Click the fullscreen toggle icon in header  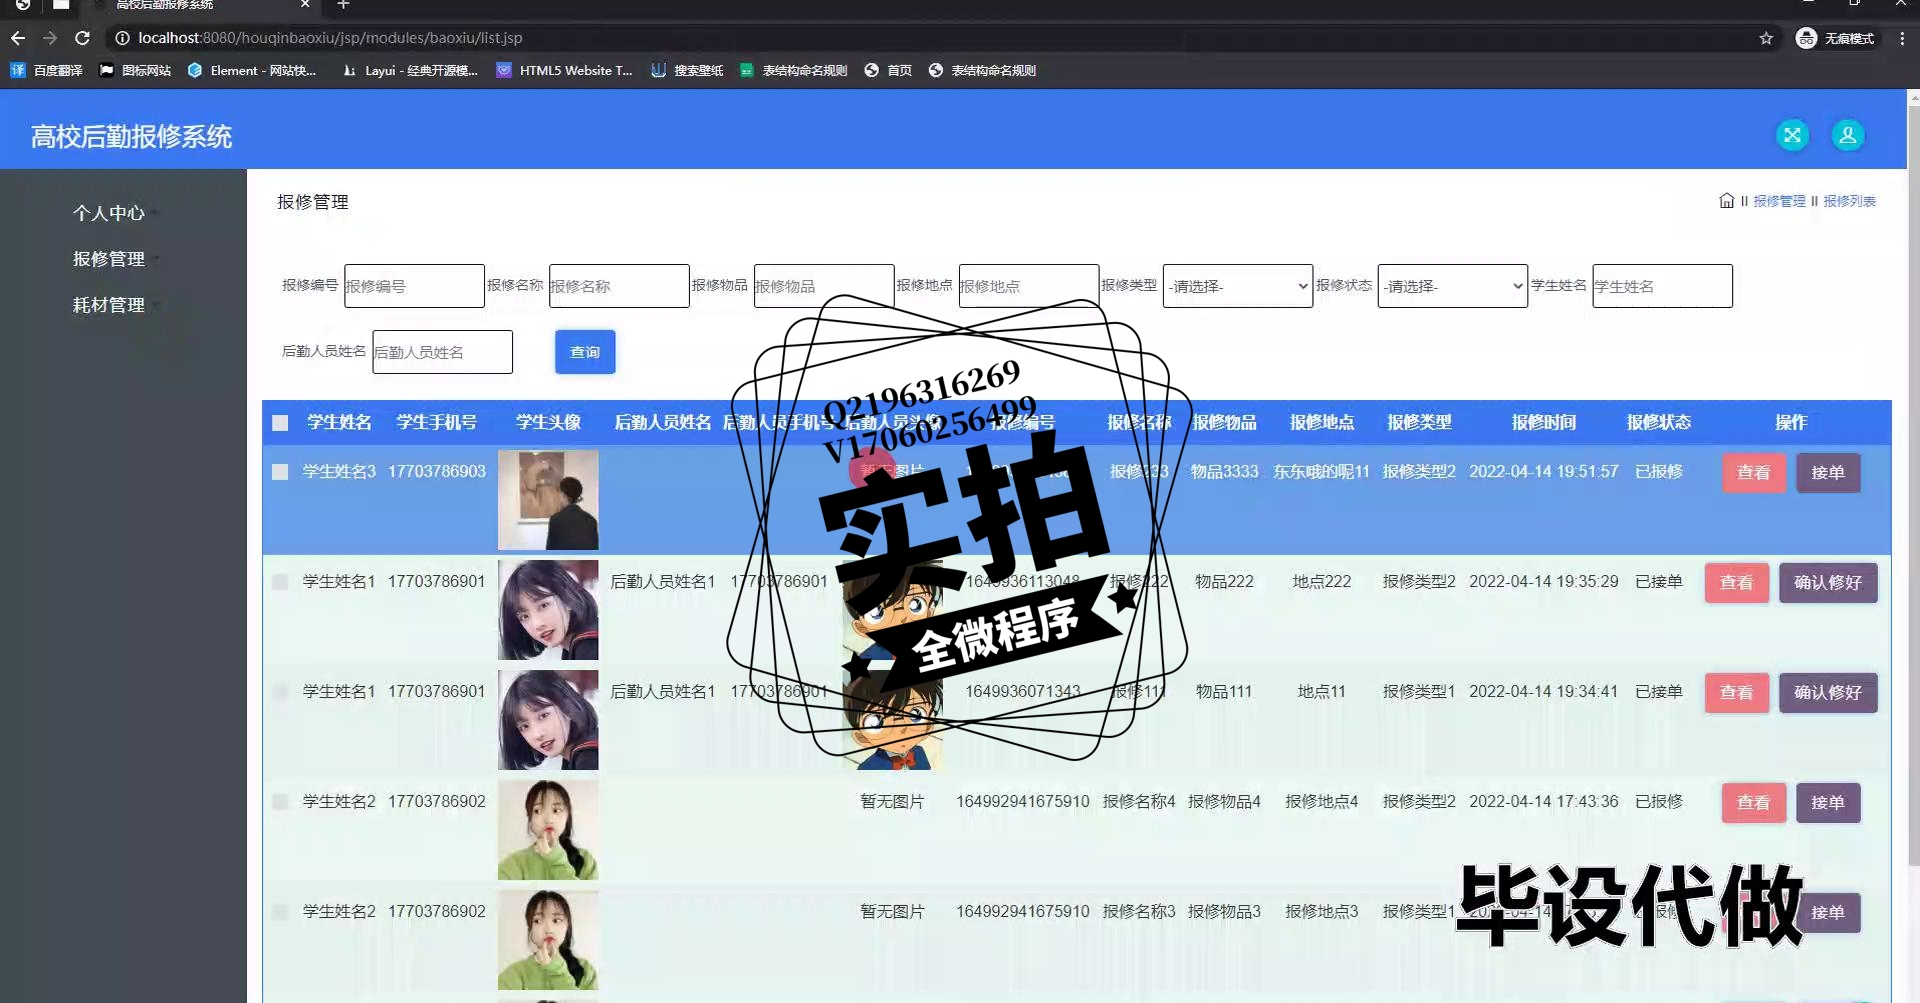coord(1792,135)
